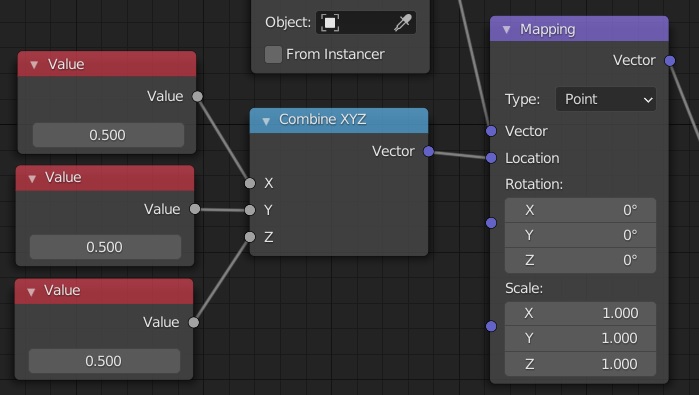The width and height of the screenshot is (699, 395).
Task: Click the Z input socket on Combine XYZ
Action: pyautogui.click(x=250, y=237)
